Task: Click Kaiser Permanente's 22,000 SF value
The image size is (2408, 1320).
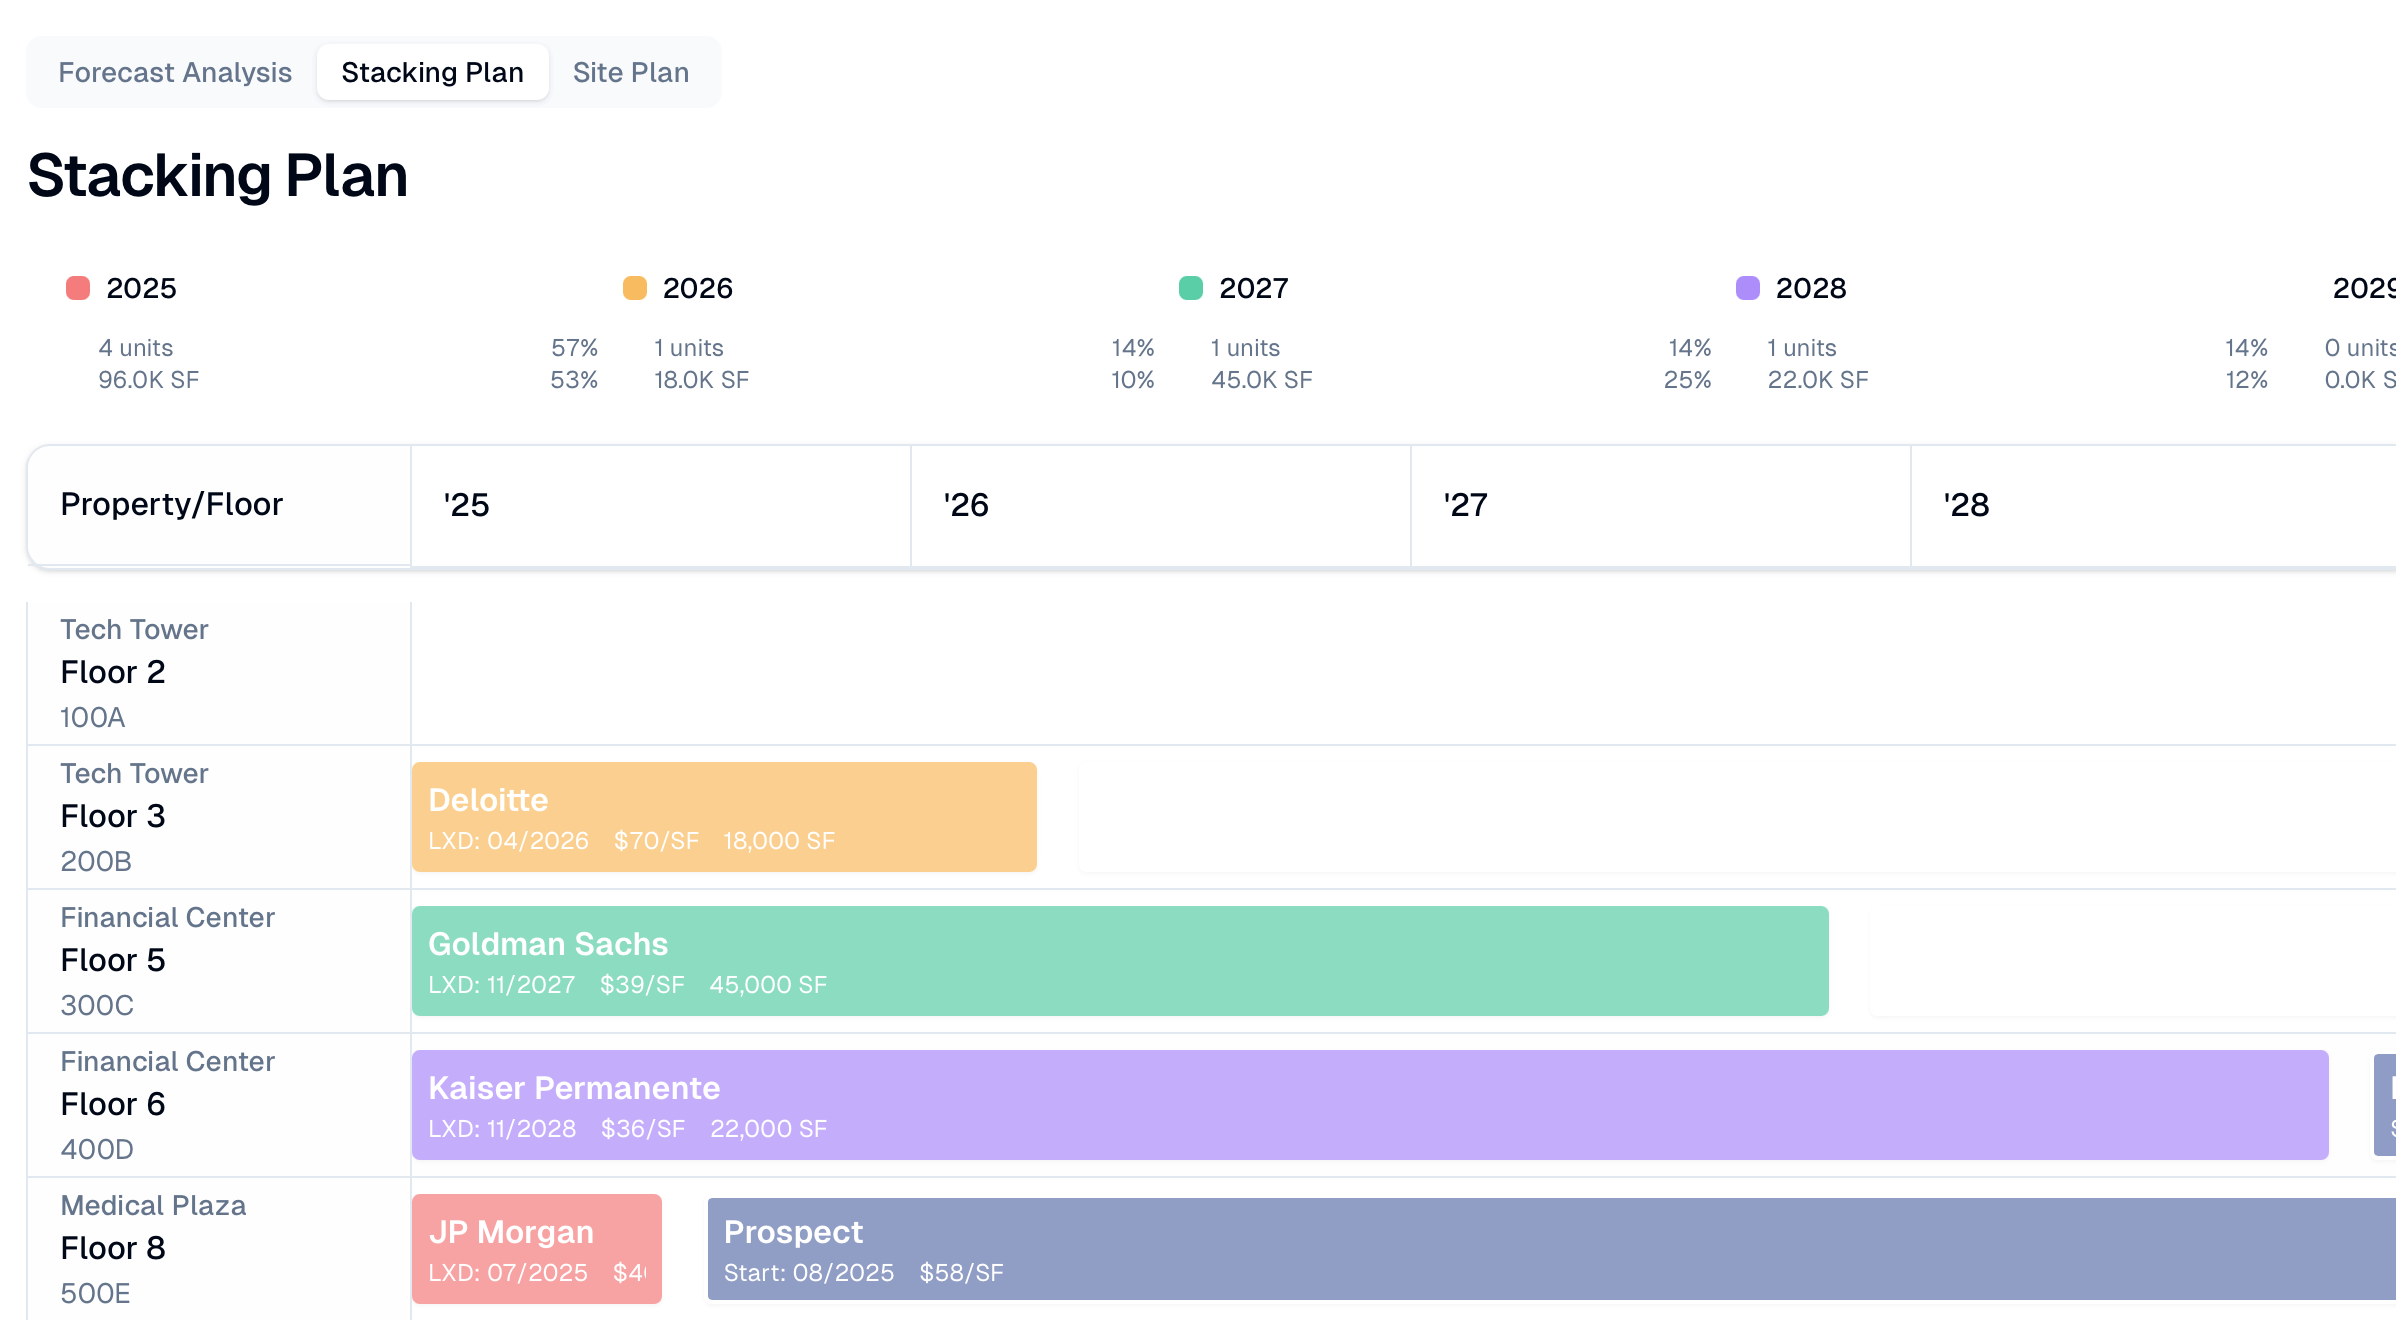Action: click(768, 1129)
